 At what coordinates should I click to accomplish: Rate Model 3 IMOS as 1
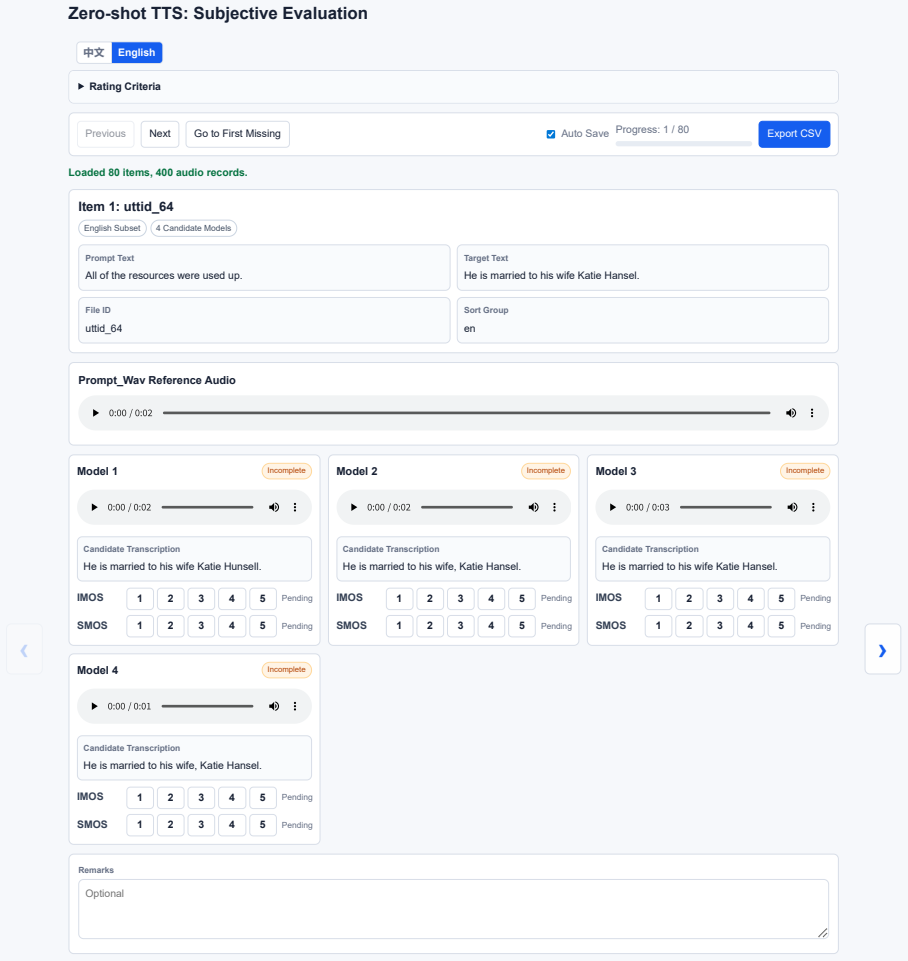[x=658, y=599]
